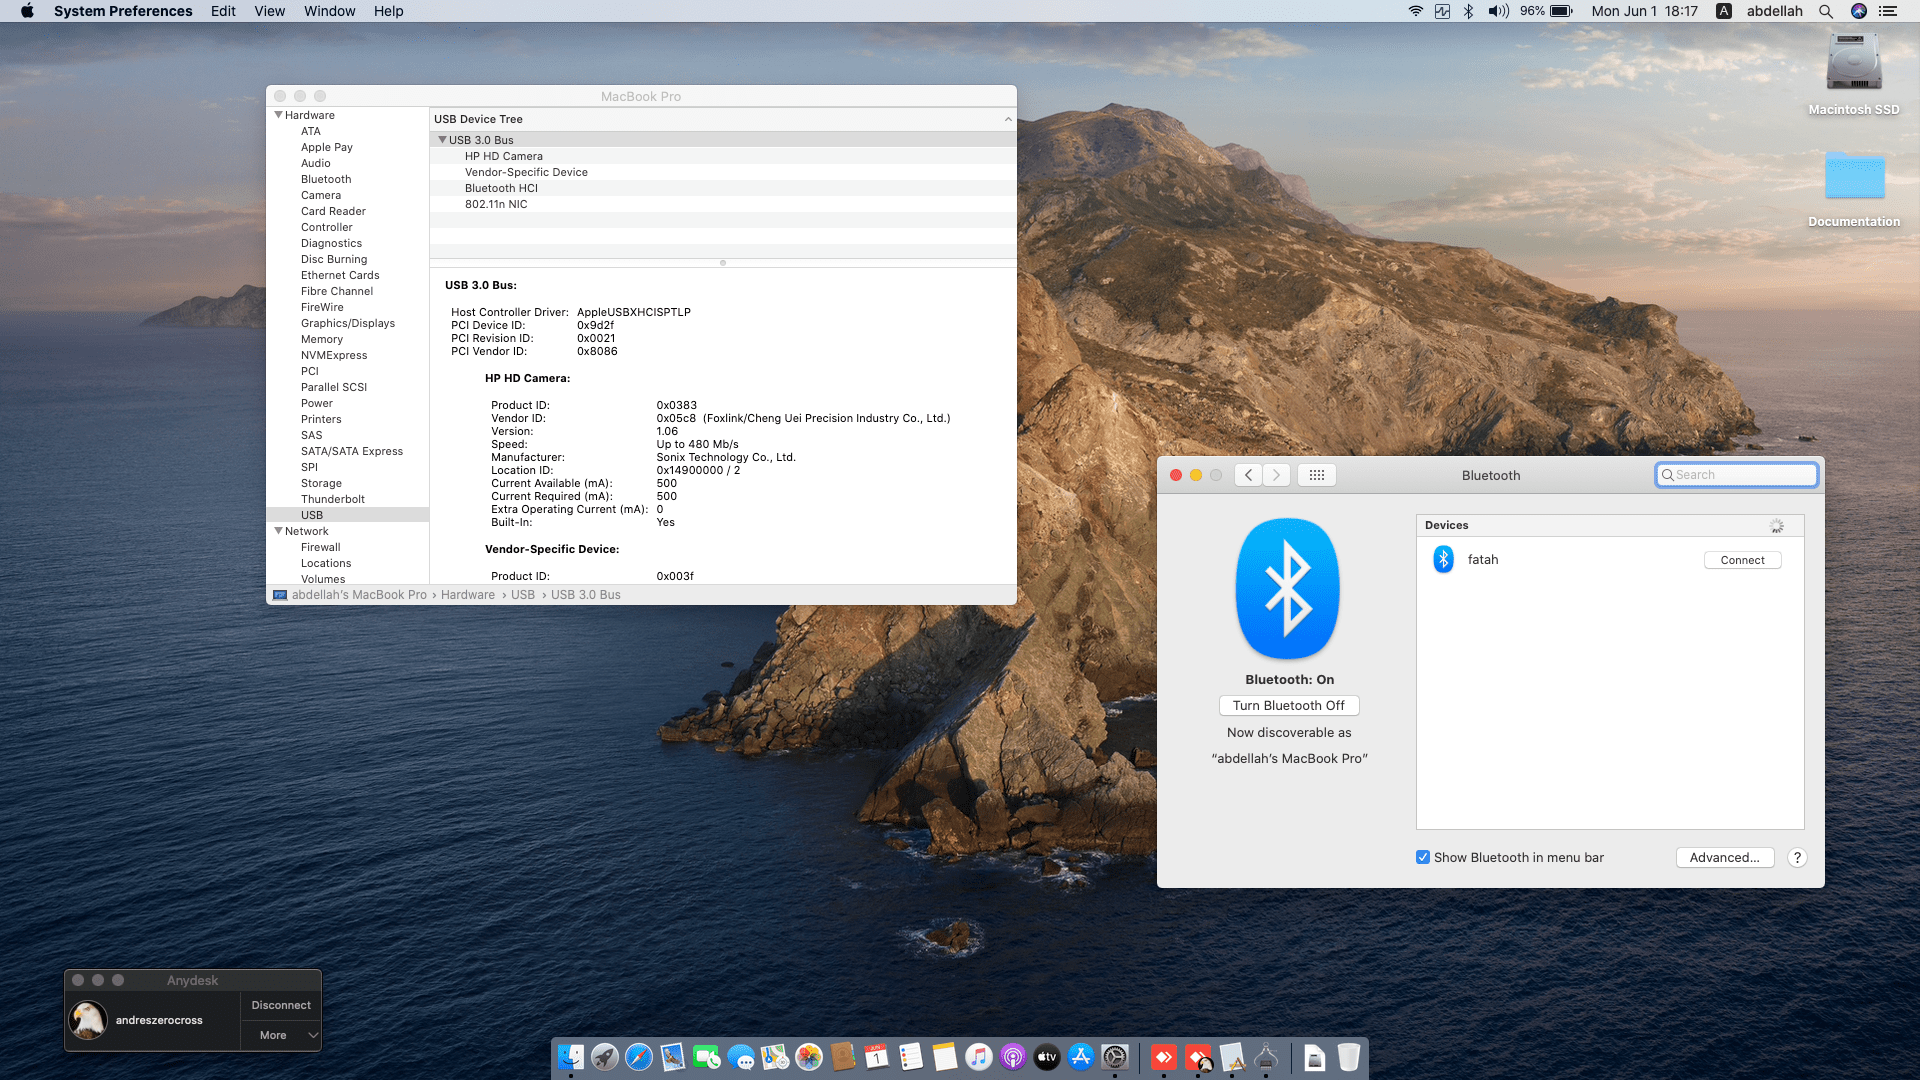Toggle Show Bluetooth in menu bar checkbox
Screen dimensions: 1920x1080
coord(1423,857)
